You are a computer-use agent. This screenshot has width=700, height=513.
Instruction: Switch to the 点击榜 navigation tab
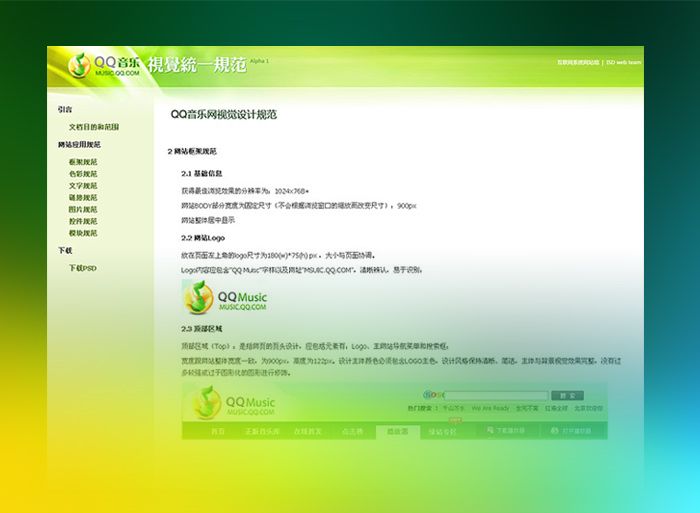point(352,431)
